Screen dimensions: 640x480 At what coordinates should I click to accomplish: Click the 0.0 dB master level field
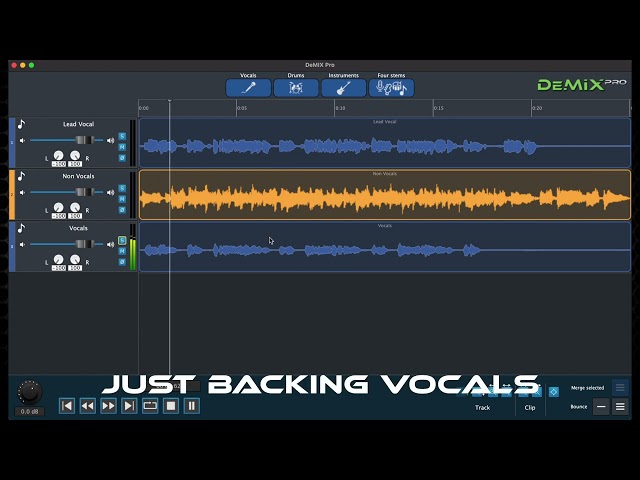[29, 411]
